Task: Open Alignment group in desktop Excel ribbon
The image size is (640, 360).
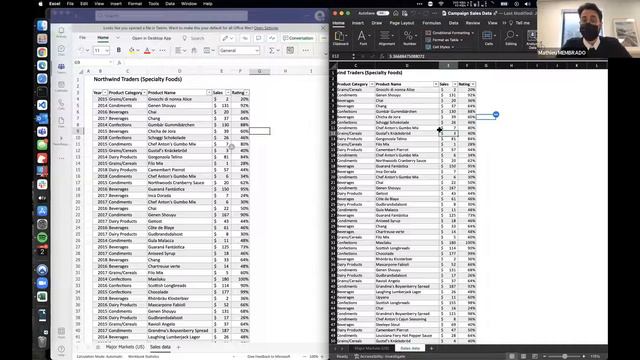Action: click(x=386, y=38)
